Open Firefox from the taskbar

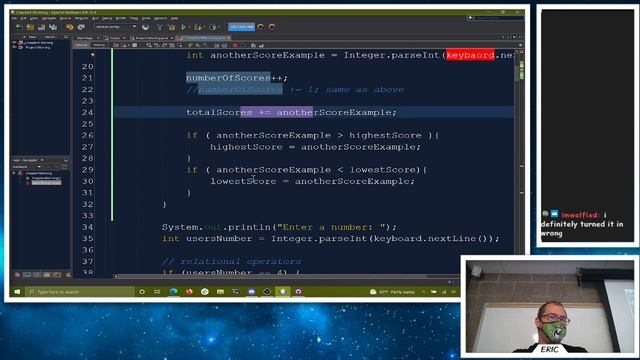189,291
